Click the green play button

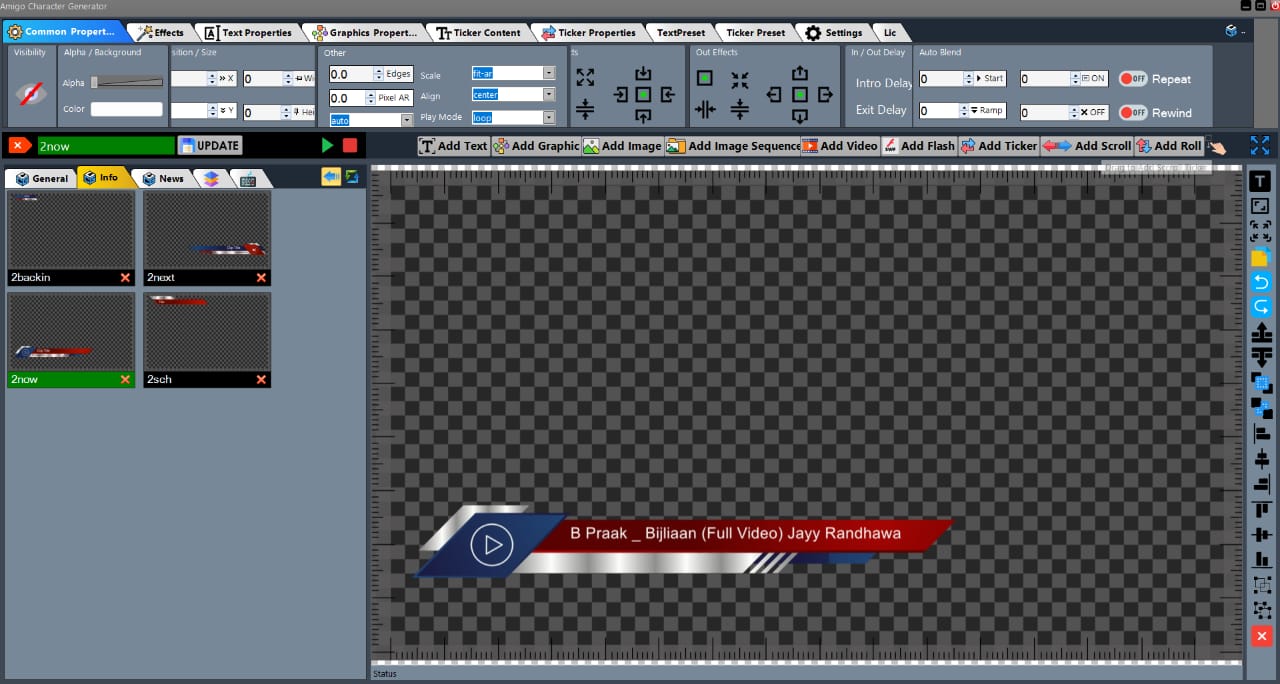click(327, 145)
